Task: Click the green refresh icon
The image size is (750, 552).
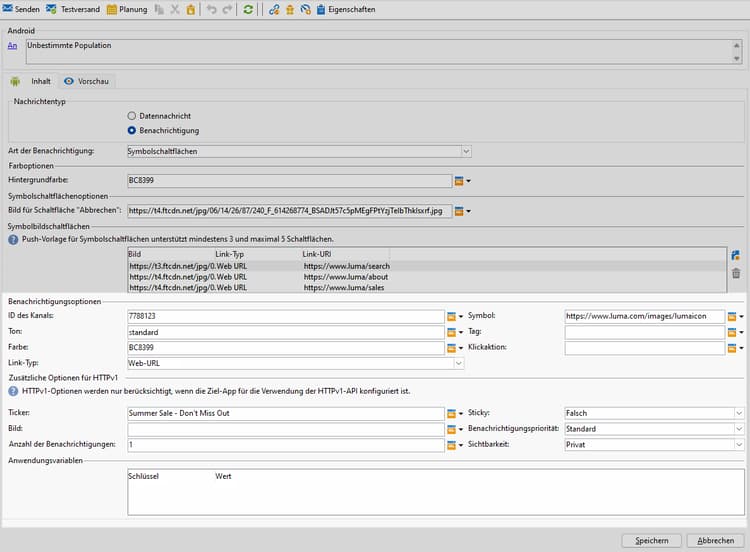Action: [x=248, y=9]
